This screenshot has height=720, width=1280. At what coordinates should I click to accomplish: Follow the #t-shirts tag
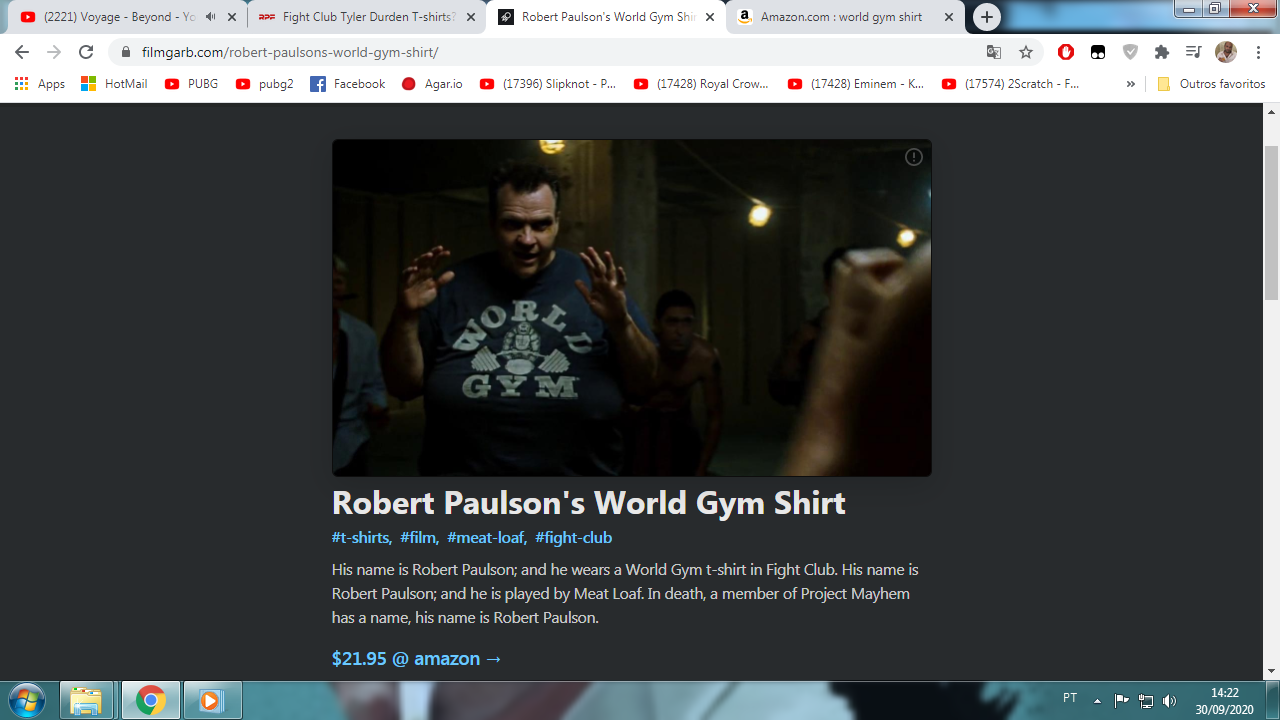coord(362,537)
